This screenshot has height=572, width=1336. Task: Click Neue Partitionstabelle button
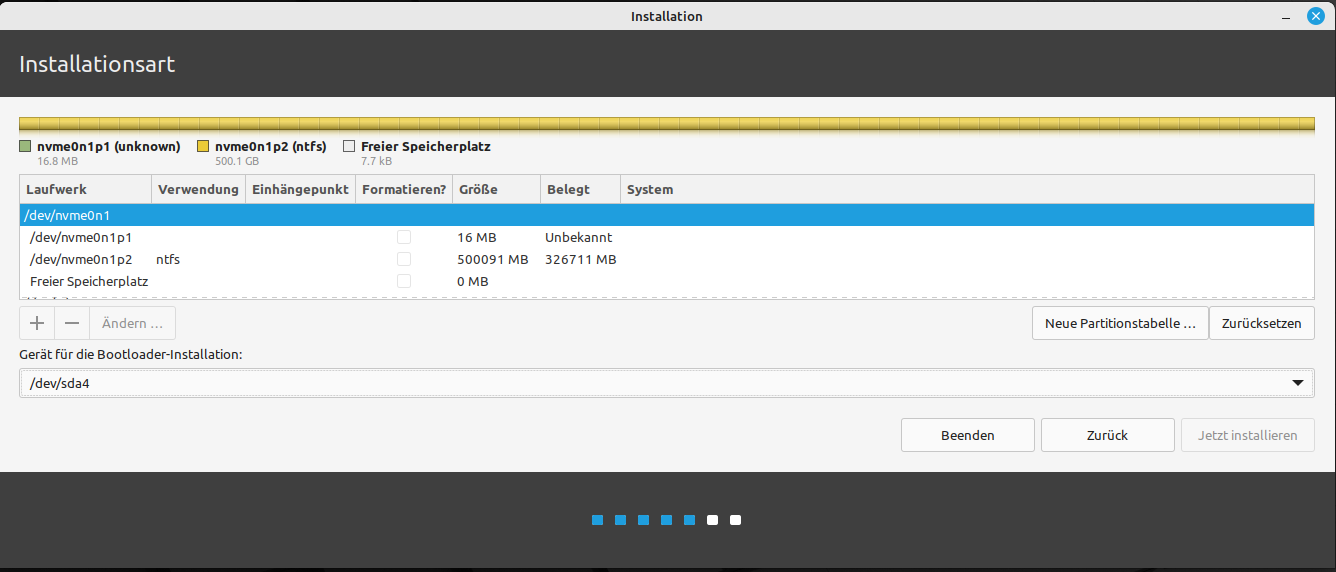(x=1119, y=323)
